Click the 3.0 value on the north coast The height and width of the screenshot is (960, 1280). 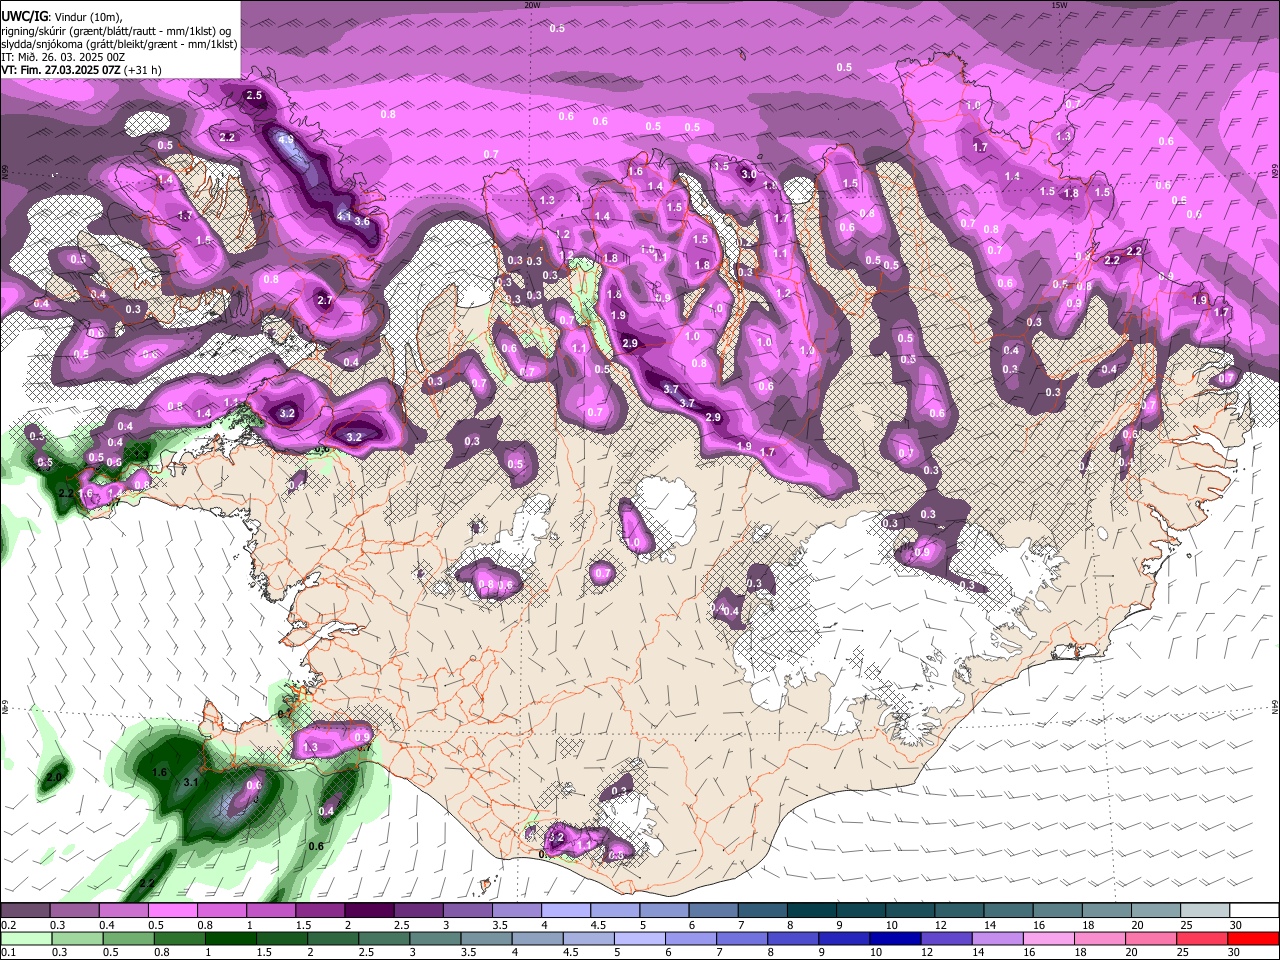click(748, 175)
